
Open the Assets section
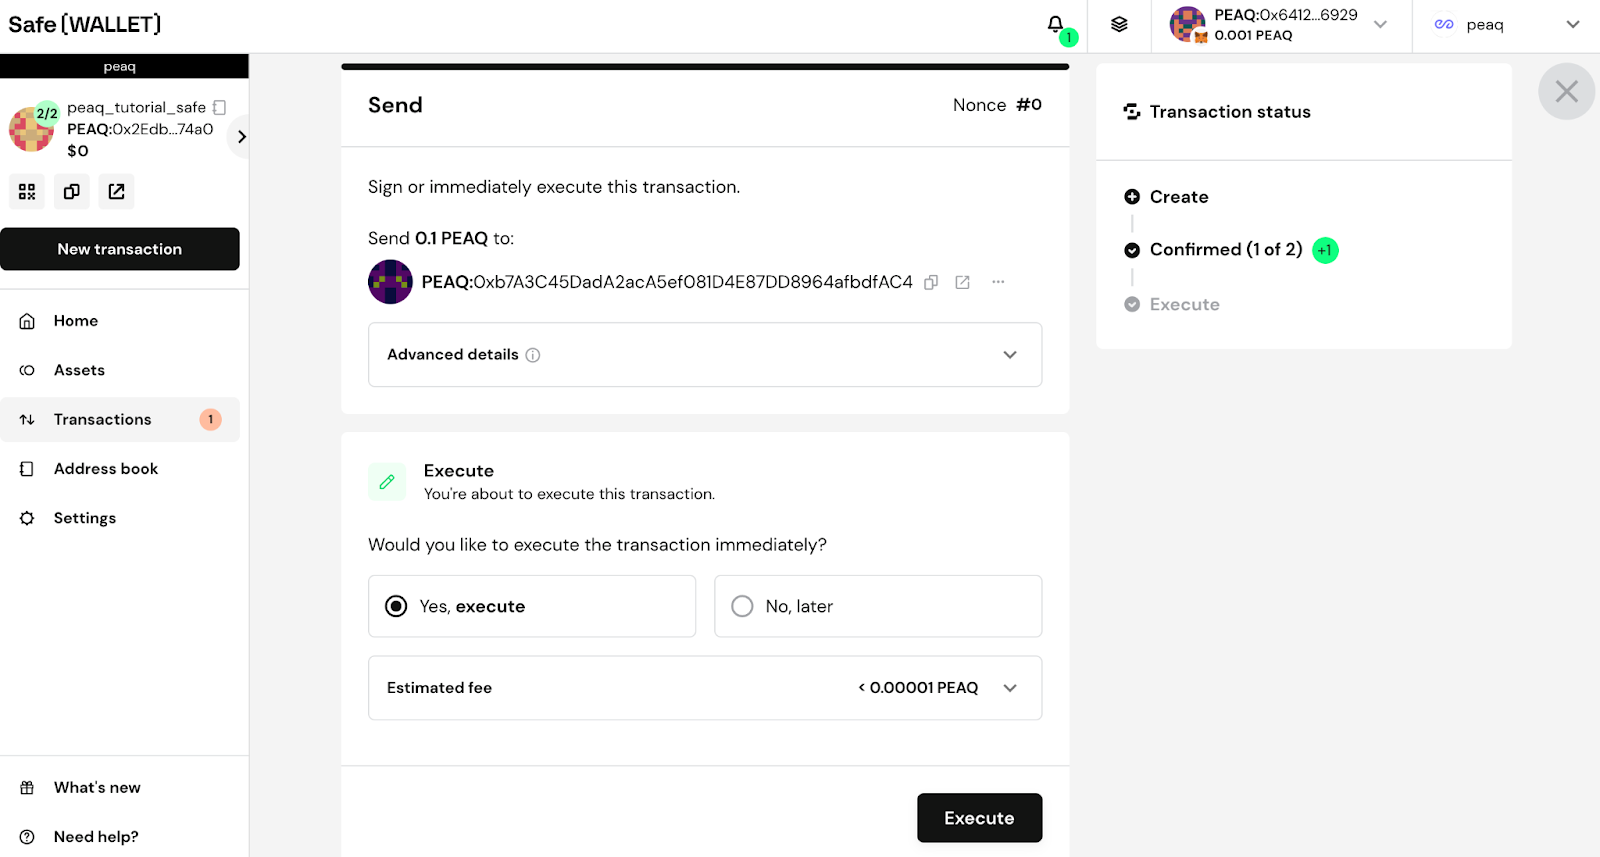pos(79,370)
